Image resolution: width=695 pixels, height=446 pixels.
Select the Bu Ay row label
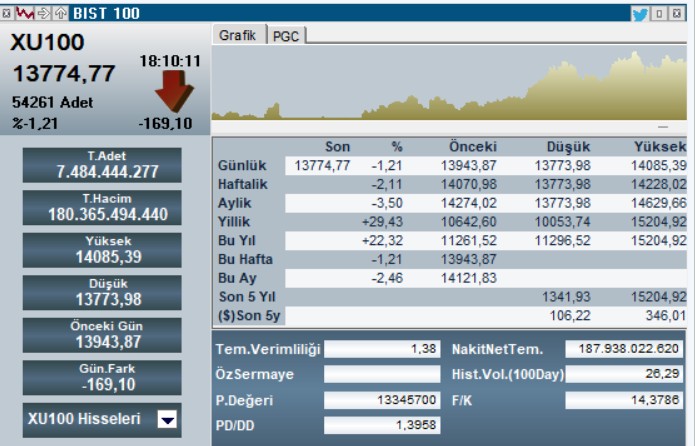pos(237,278)
